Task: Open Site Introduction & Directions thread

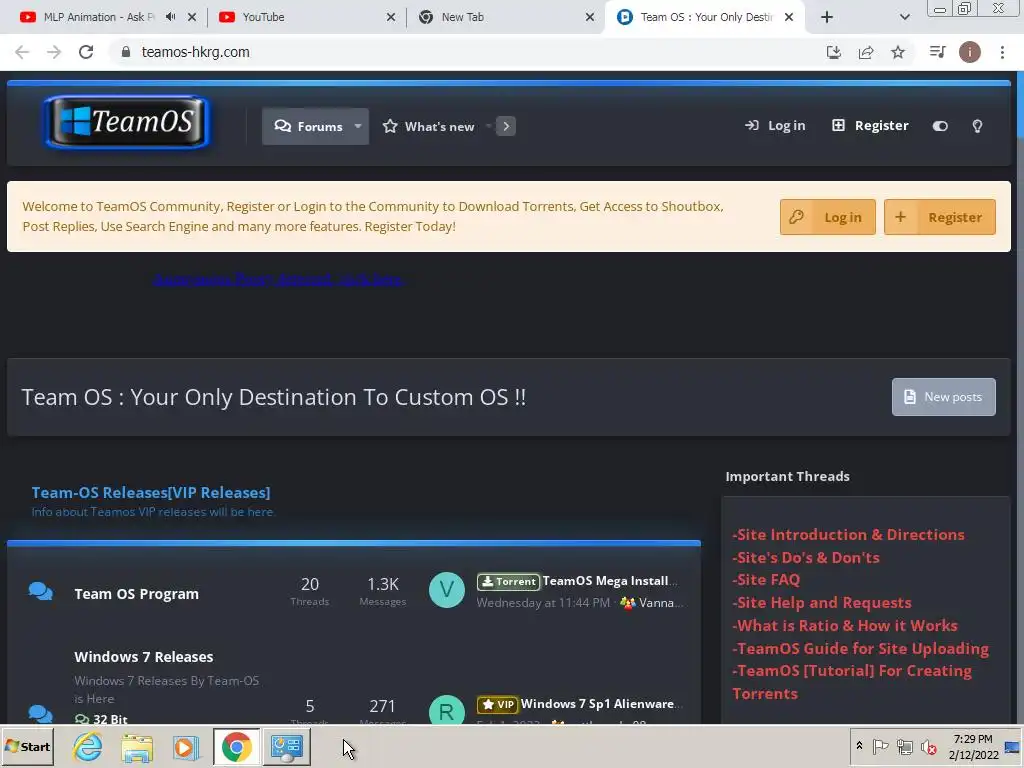Action: click(x=848, y=535)
